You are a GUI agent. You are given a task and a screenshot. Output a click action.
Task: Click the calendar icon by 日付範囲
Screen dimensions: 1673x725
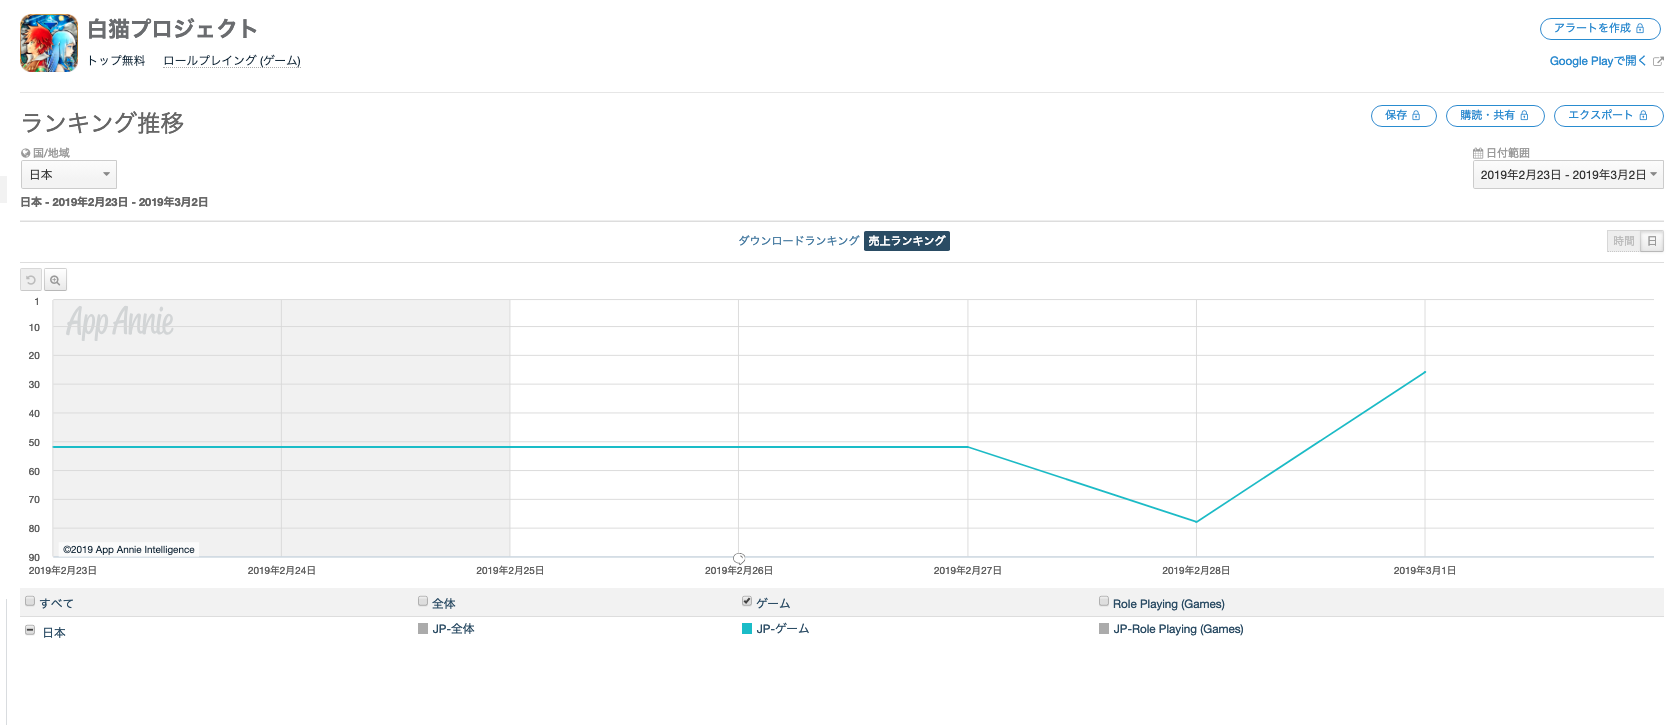(x=1478, y=153)
